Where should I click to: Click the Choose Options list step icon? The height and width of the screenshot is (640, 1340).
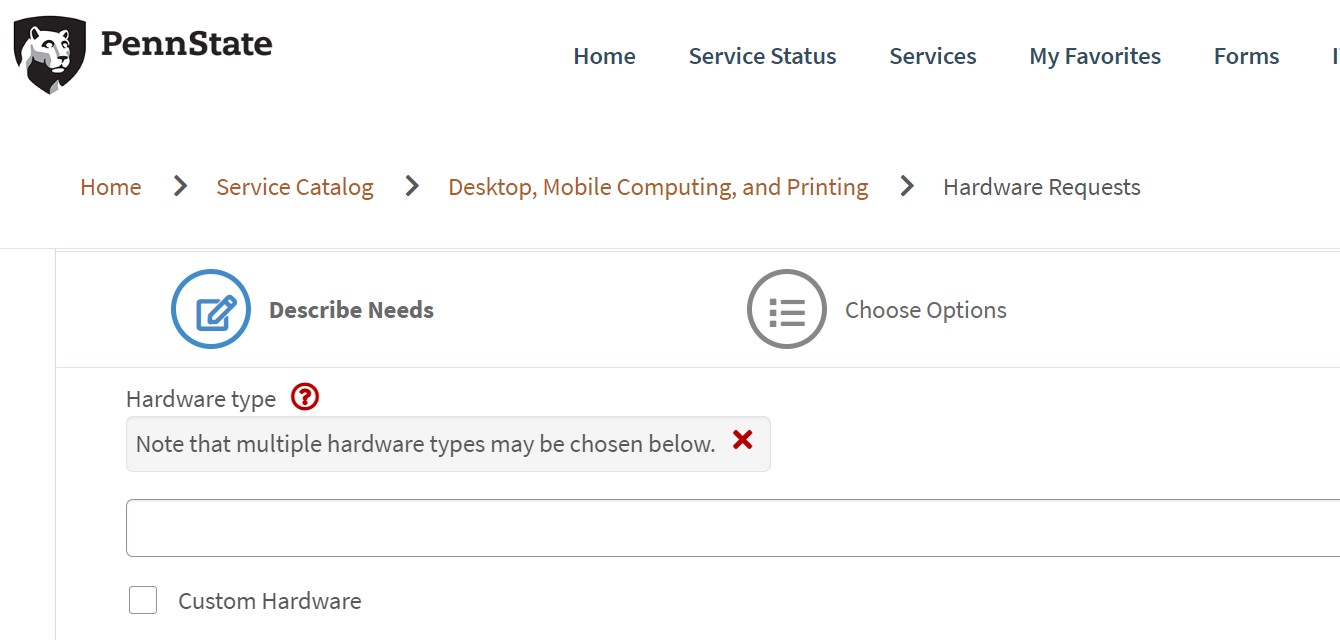click(787, 309)
